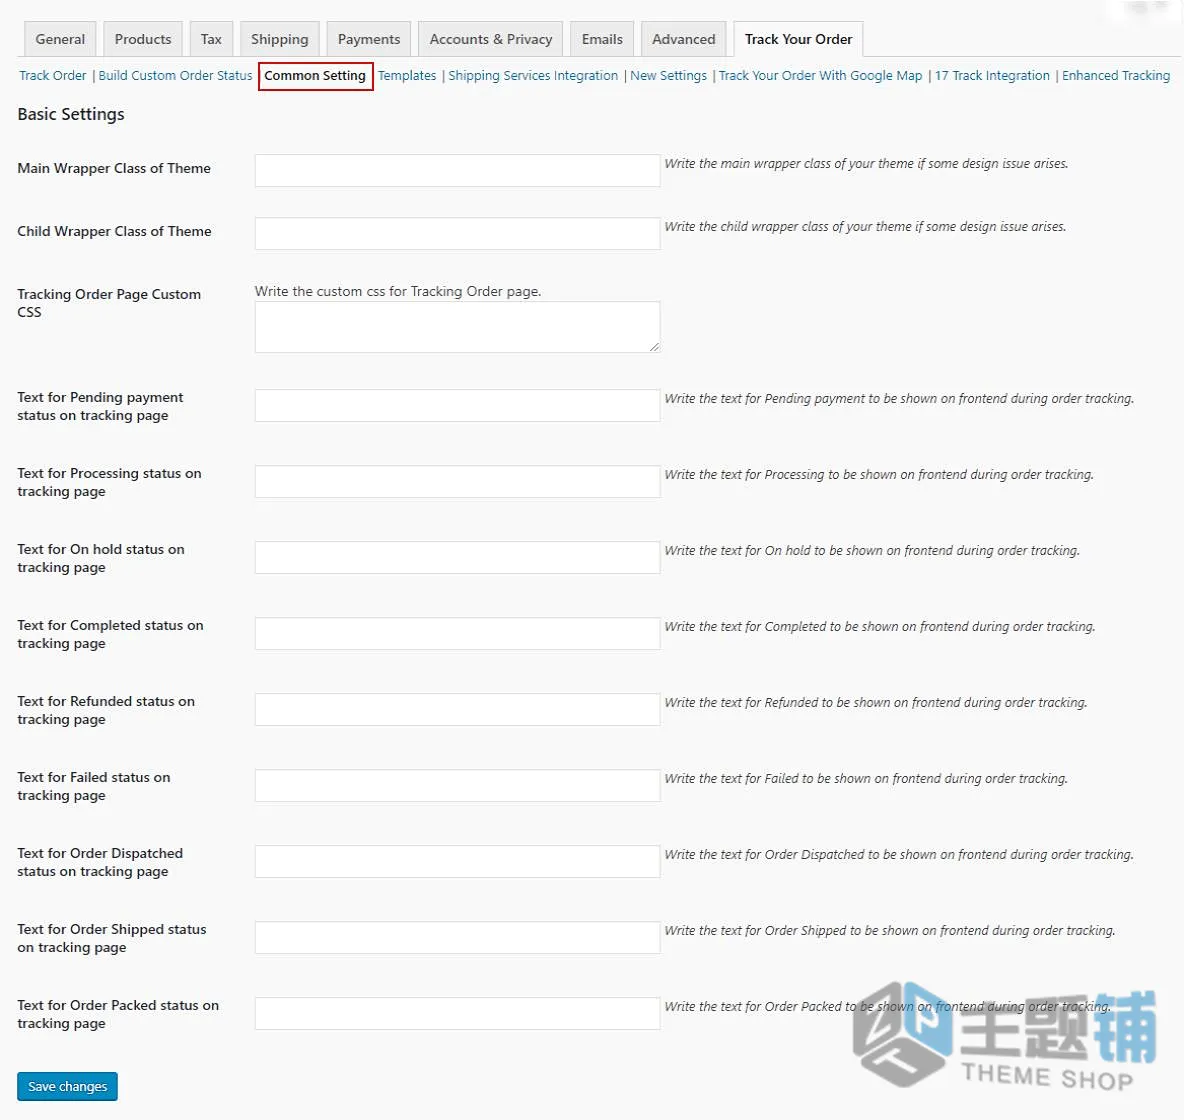This screenshot has height=1120, width=1184.
Task: Open the 17 Track Integration link
Action: 992,76
